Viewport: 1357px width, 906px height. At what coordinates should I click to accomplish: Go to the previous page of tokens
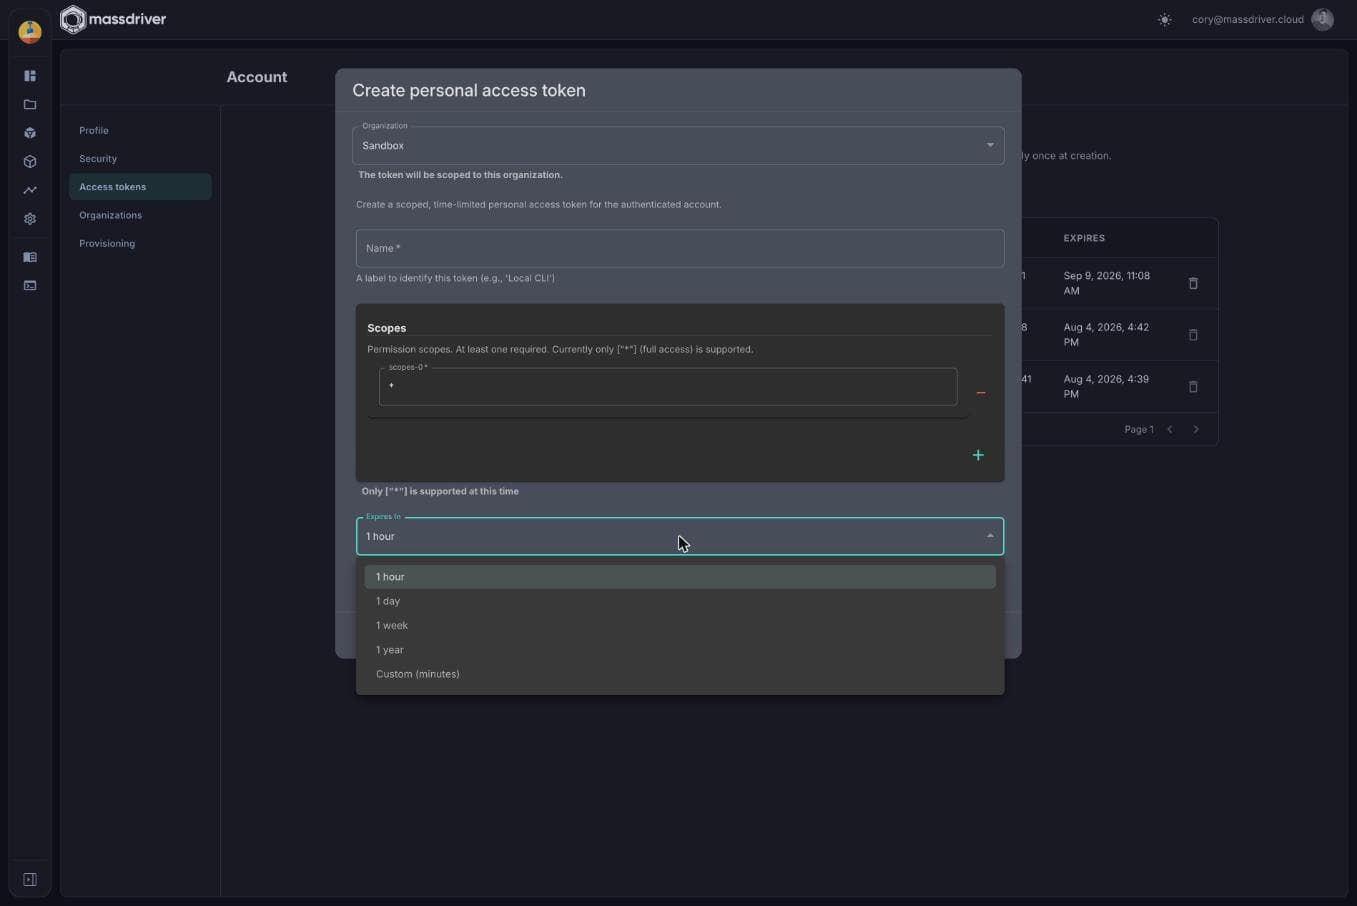1170,429
